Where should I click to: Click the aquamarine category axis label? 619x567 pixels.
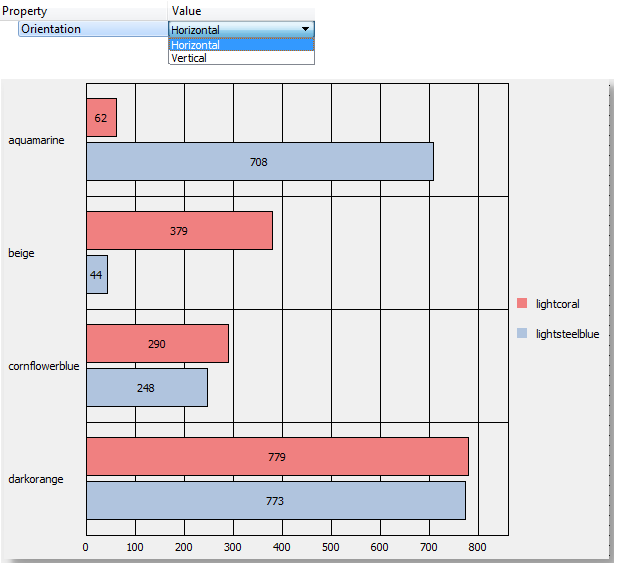click(36, 140)
